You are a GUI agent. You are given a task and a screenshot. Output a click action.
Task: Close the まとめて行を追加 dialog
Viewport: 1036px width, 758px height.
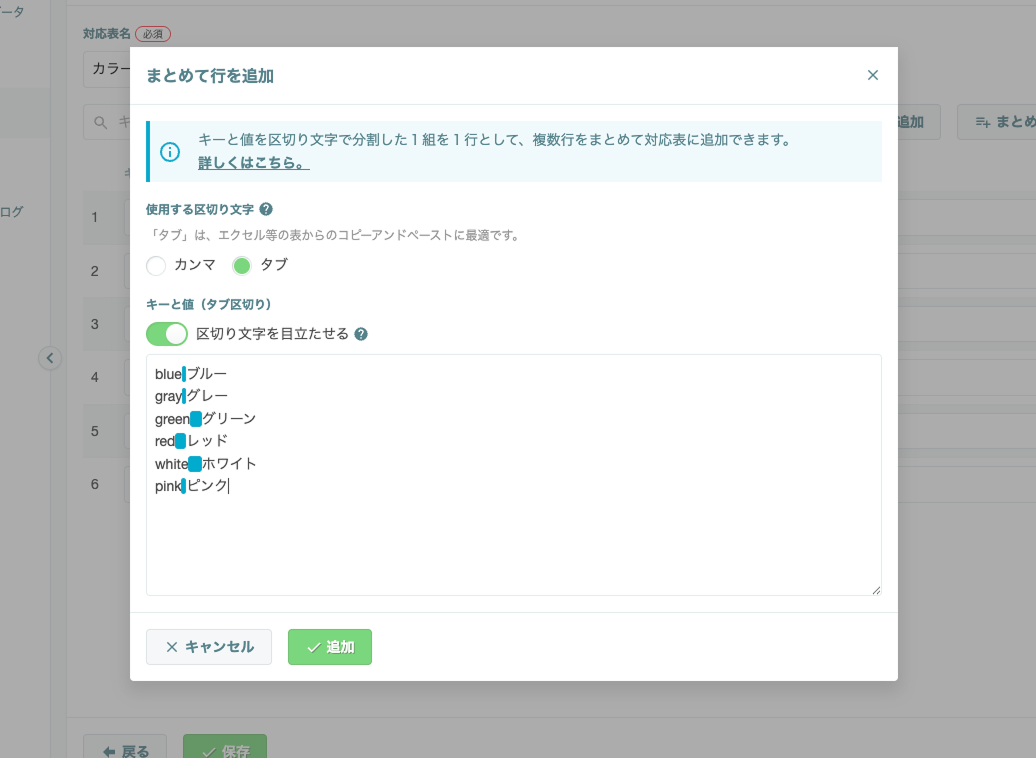pos(872,75)
